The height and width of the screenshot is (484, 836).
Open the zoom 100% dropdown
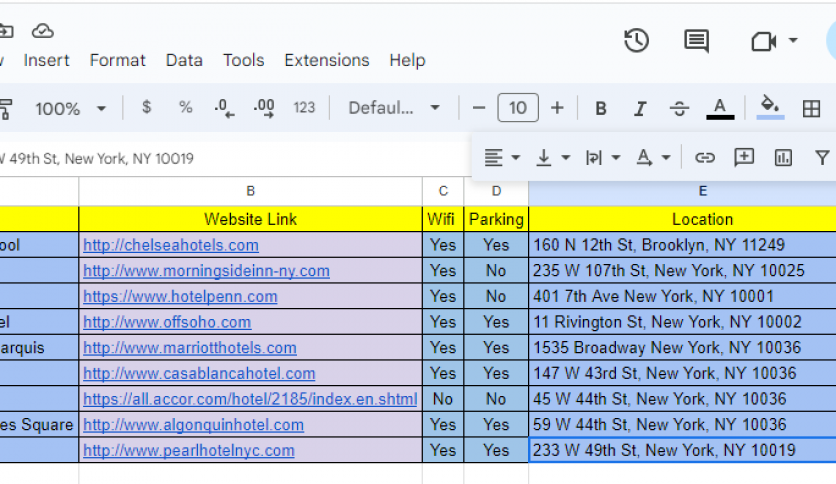(70, 109)
